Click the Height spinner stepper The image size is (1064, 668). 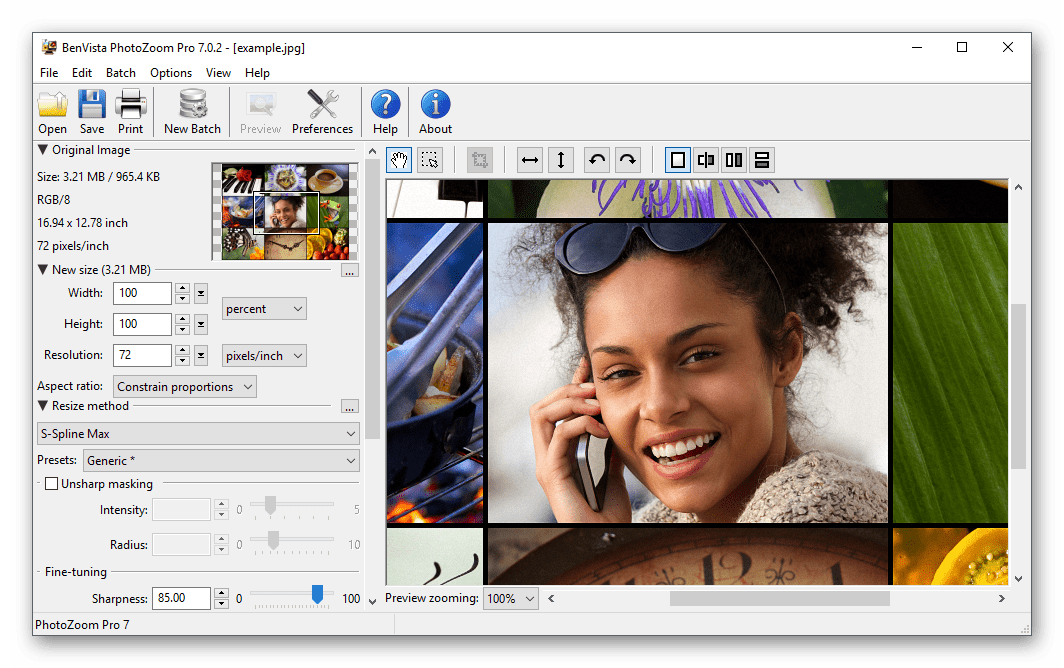point(182,324)
